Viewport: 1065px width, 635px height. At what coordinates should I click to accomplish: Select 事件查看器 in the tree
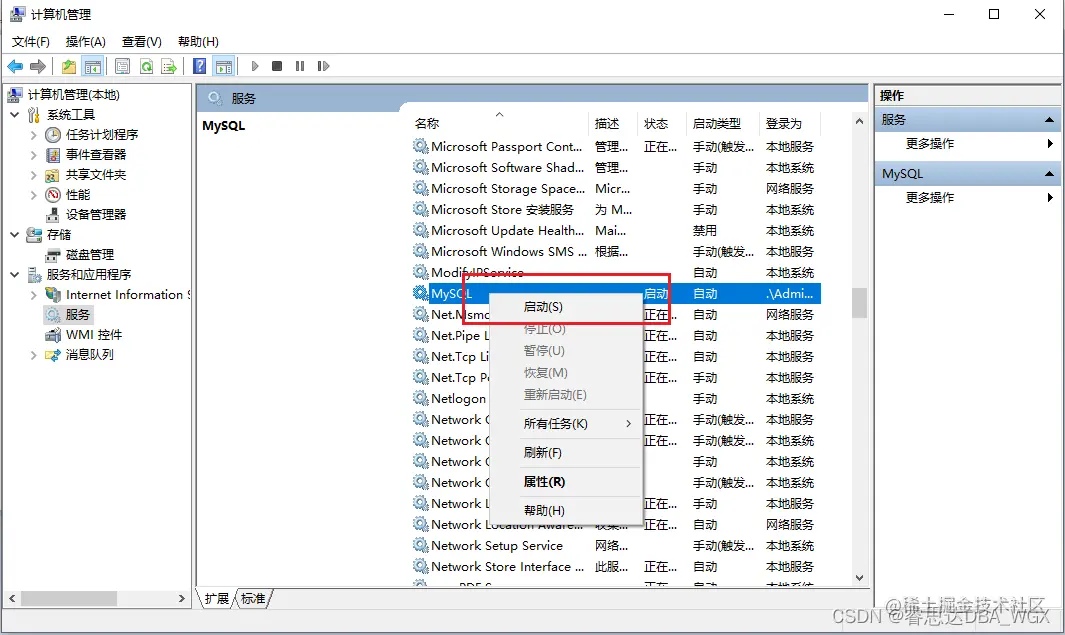(96, 154)
